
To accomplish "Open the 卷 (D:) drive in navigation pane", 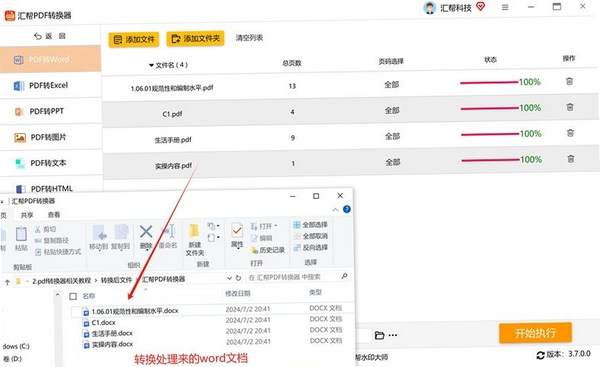I will click(12, 359).
